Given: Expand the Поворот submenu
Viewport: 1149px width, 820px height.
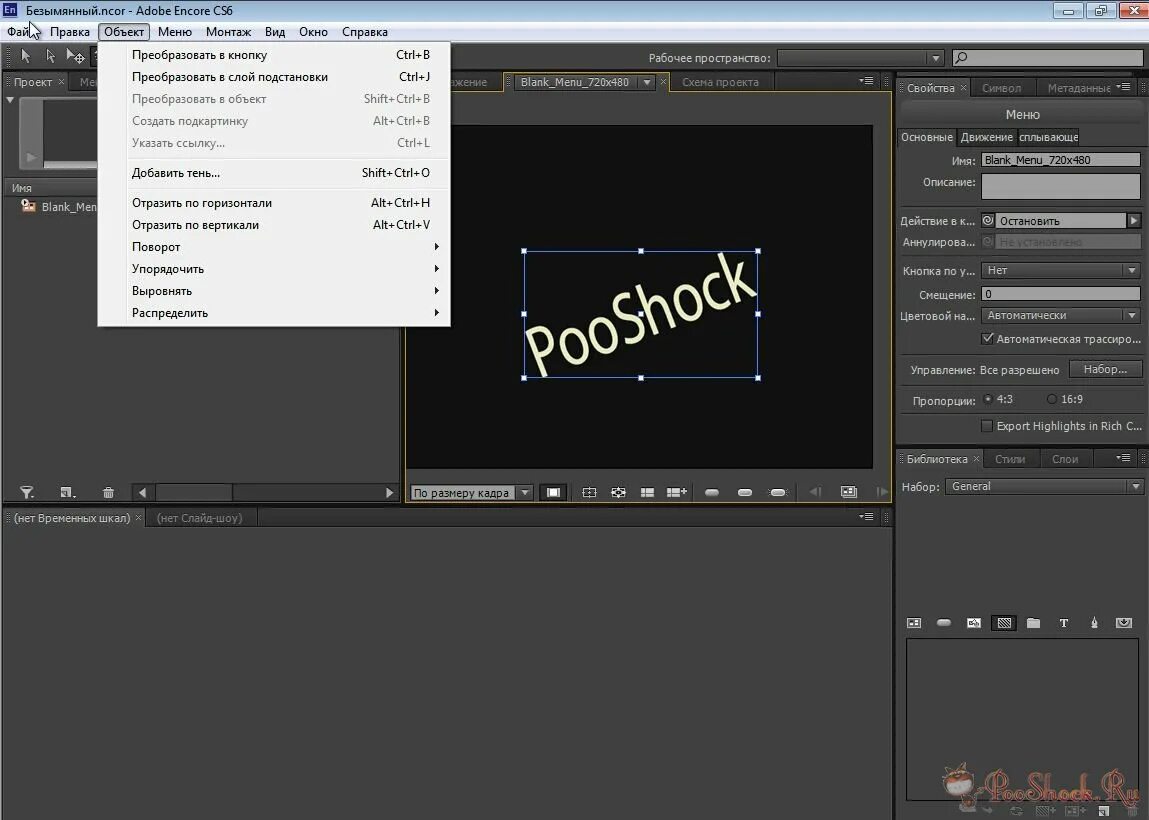Looking at the screenshot, I should point(274,247).
